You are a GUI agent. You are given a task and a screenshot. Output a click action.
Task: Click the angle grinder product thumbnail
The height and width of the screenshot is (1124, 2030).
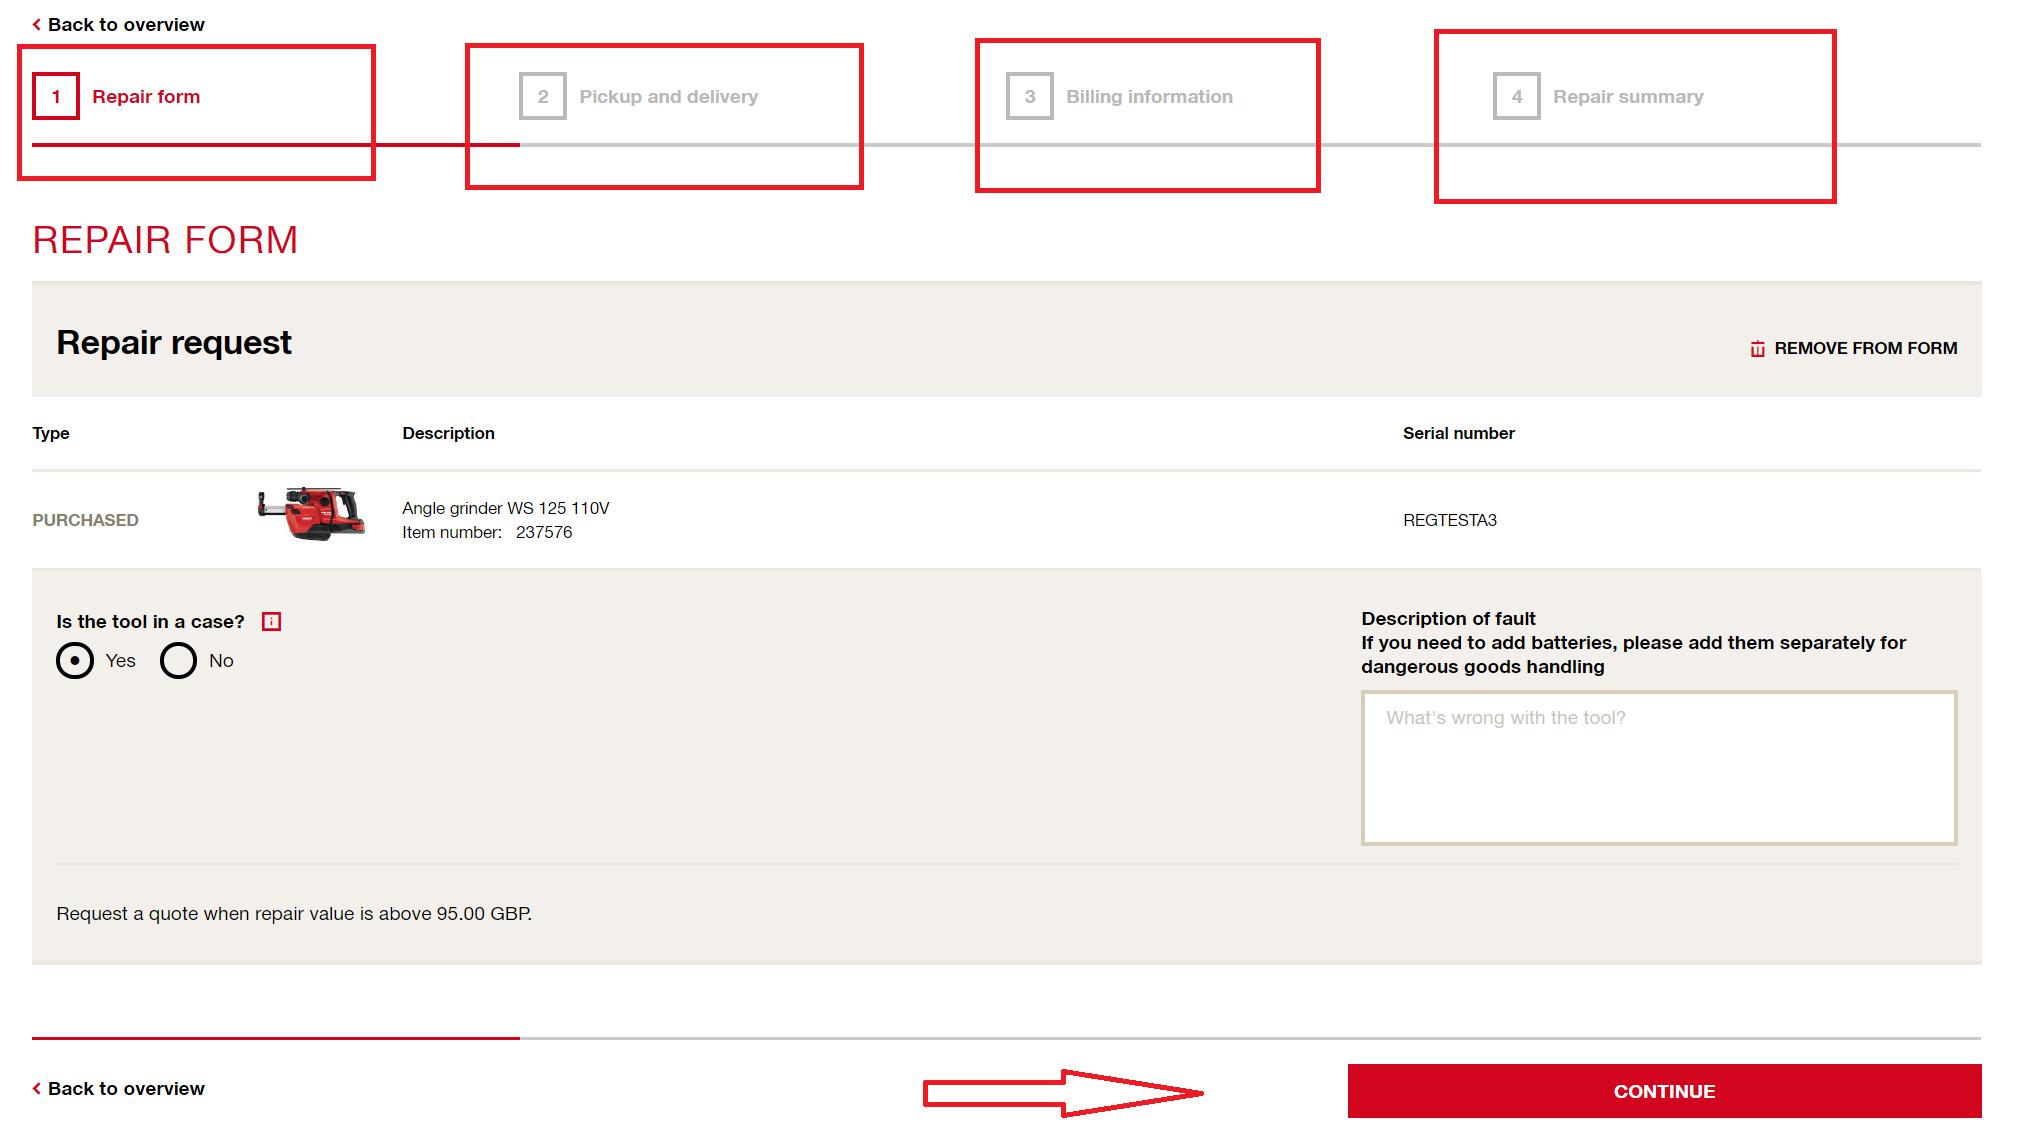(x=312, y=515)
